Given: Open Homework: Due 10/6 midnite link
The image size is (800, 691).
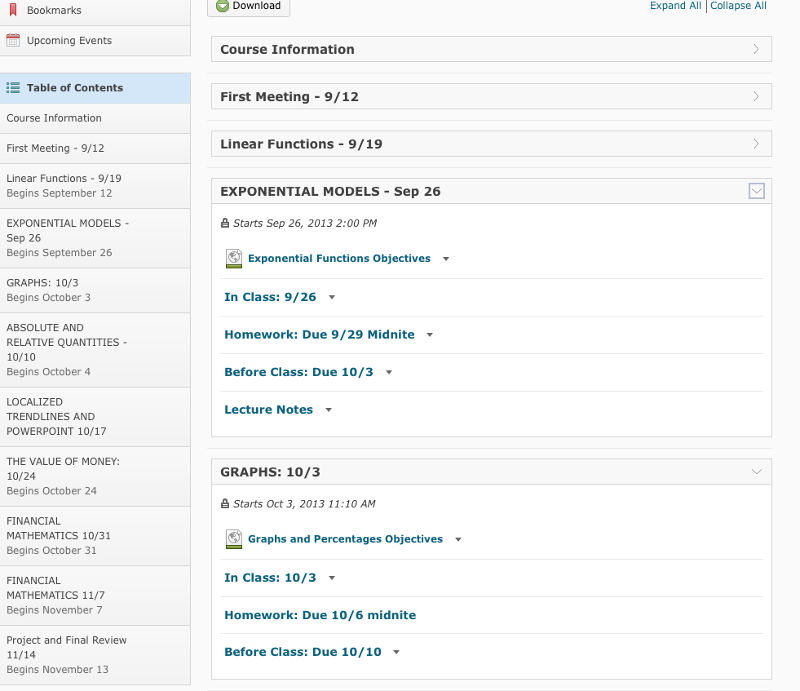Looking at the screenshot, I should 320,615.
